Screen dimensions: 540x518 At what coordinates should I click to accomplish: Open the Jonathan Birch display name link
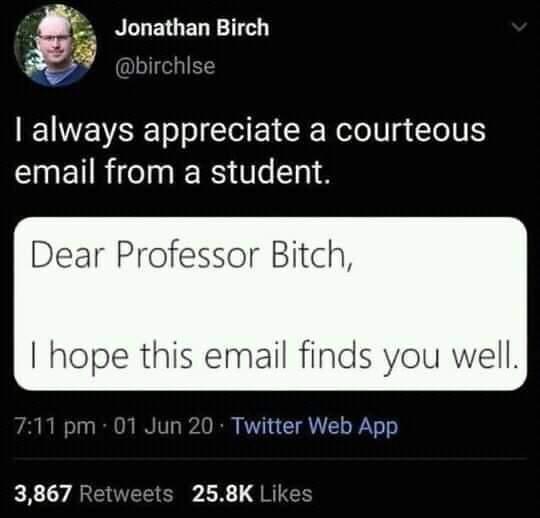point(192,27)
